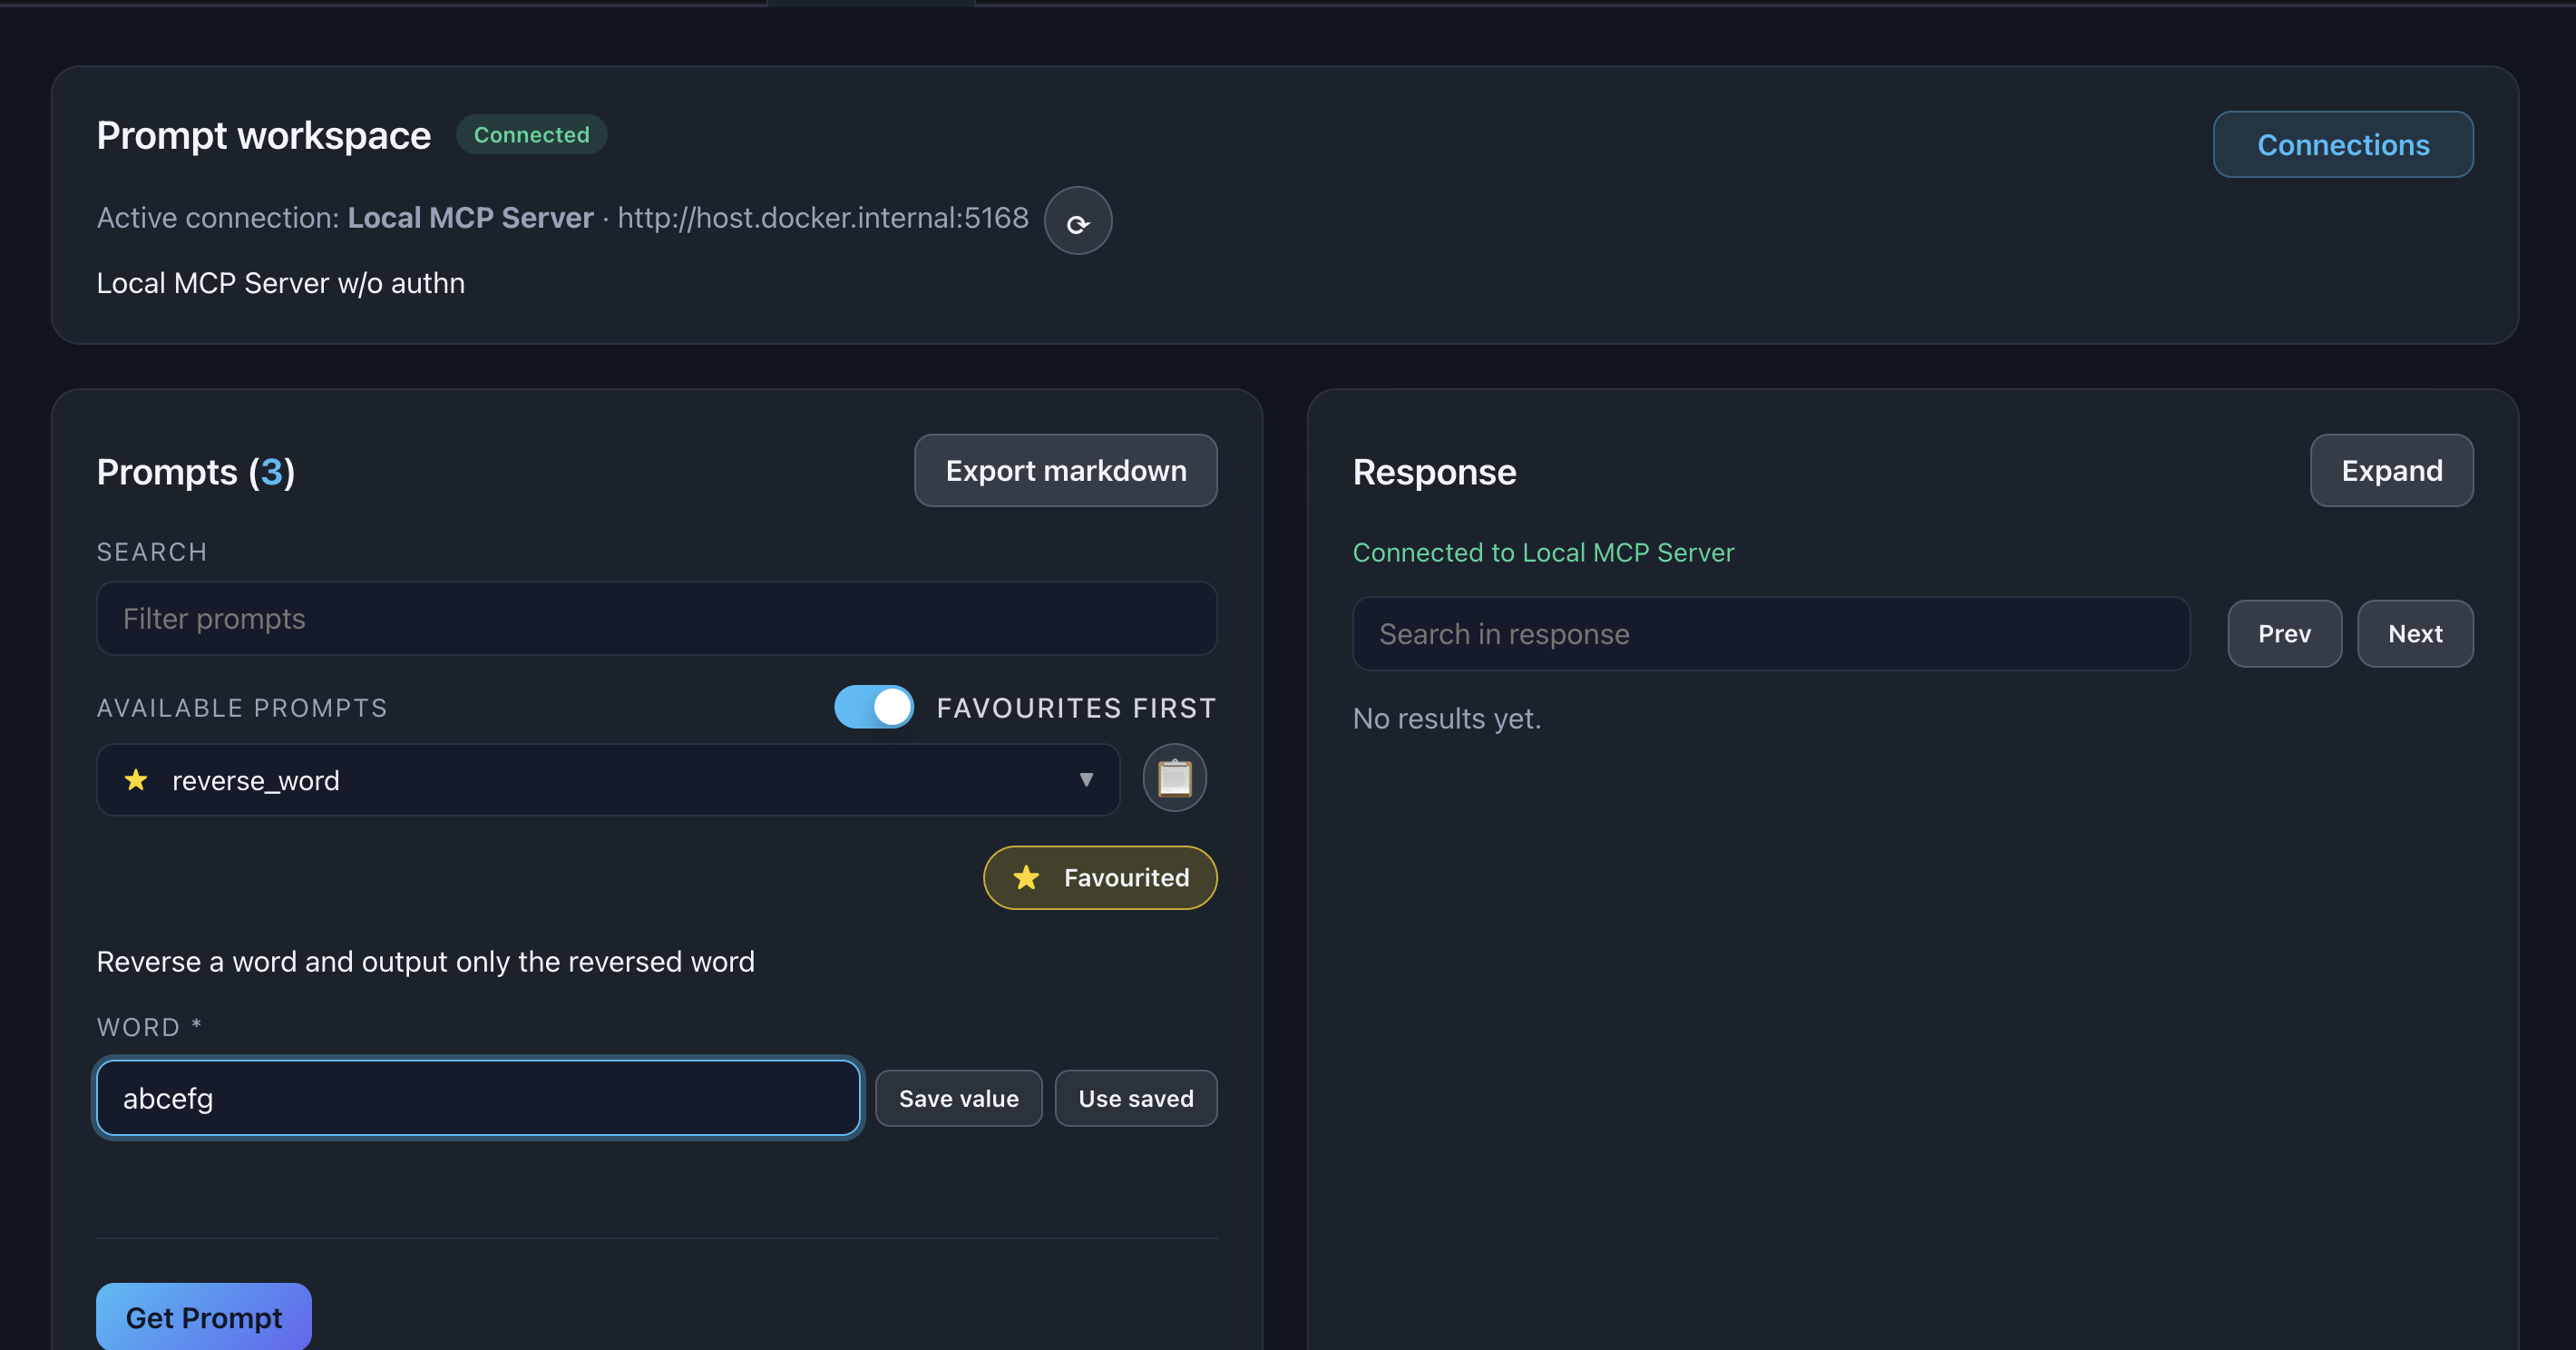Image resolution: width=2576 pixels, height=1350 pixels.
Task: Unfavourite prompt via Favourited button
Action: coord(1100,878)
